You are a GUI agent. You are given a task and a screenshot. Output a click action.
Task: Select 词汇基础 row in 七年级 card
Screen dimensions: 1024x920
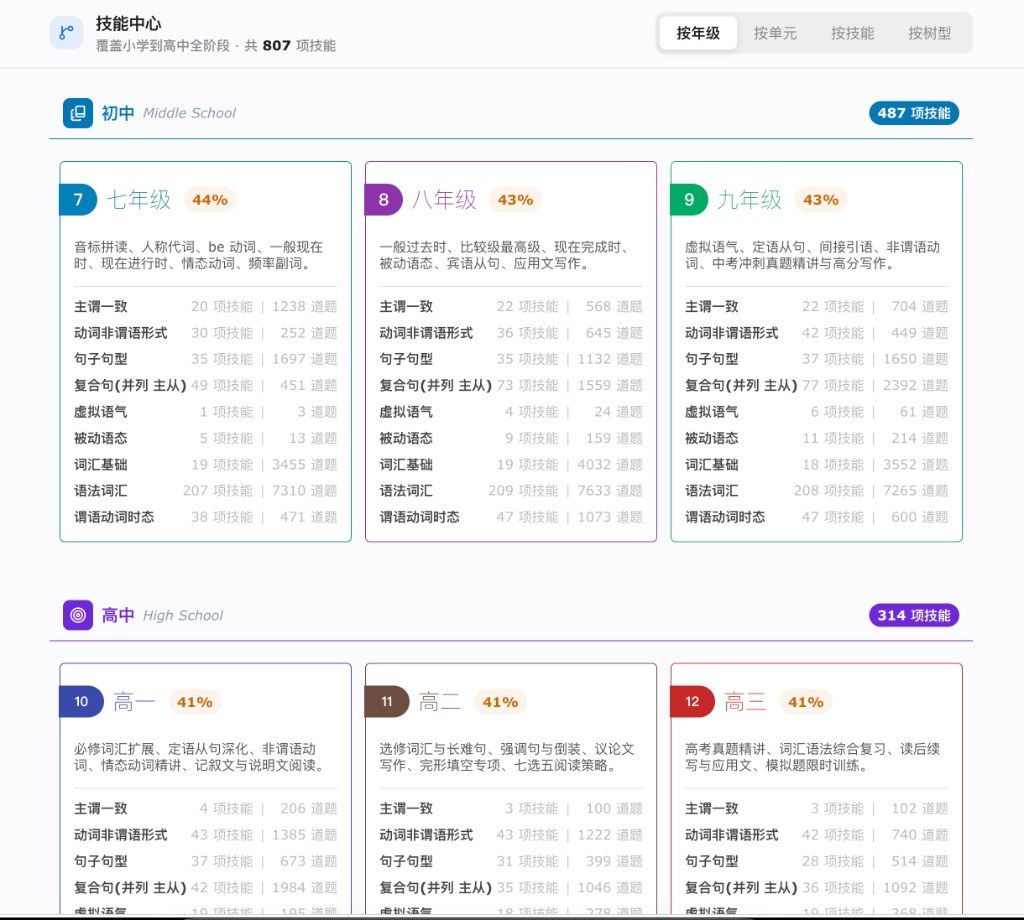(x=206, y=464)
